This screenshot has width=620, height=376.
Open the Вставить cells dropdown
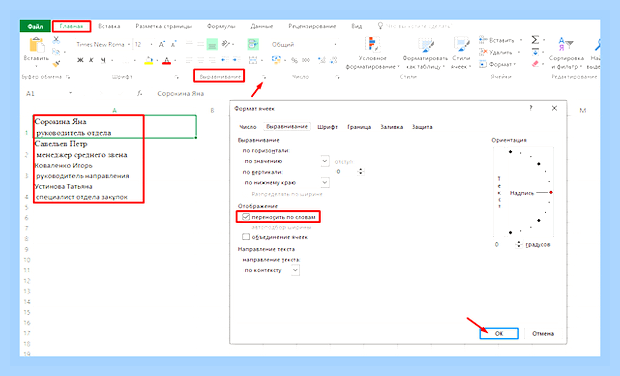pos(521,40)
